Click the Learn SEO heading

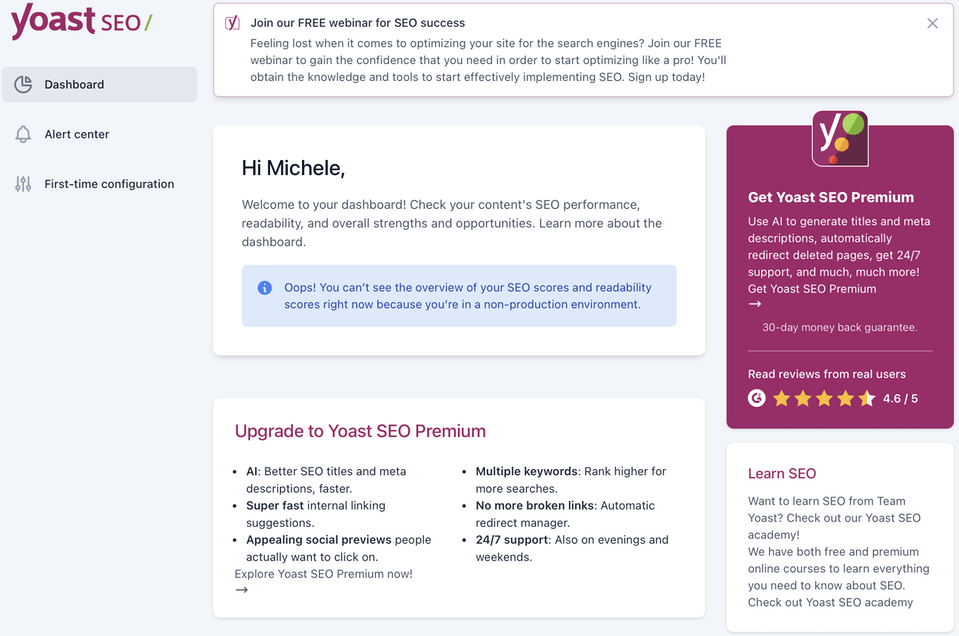782,473
